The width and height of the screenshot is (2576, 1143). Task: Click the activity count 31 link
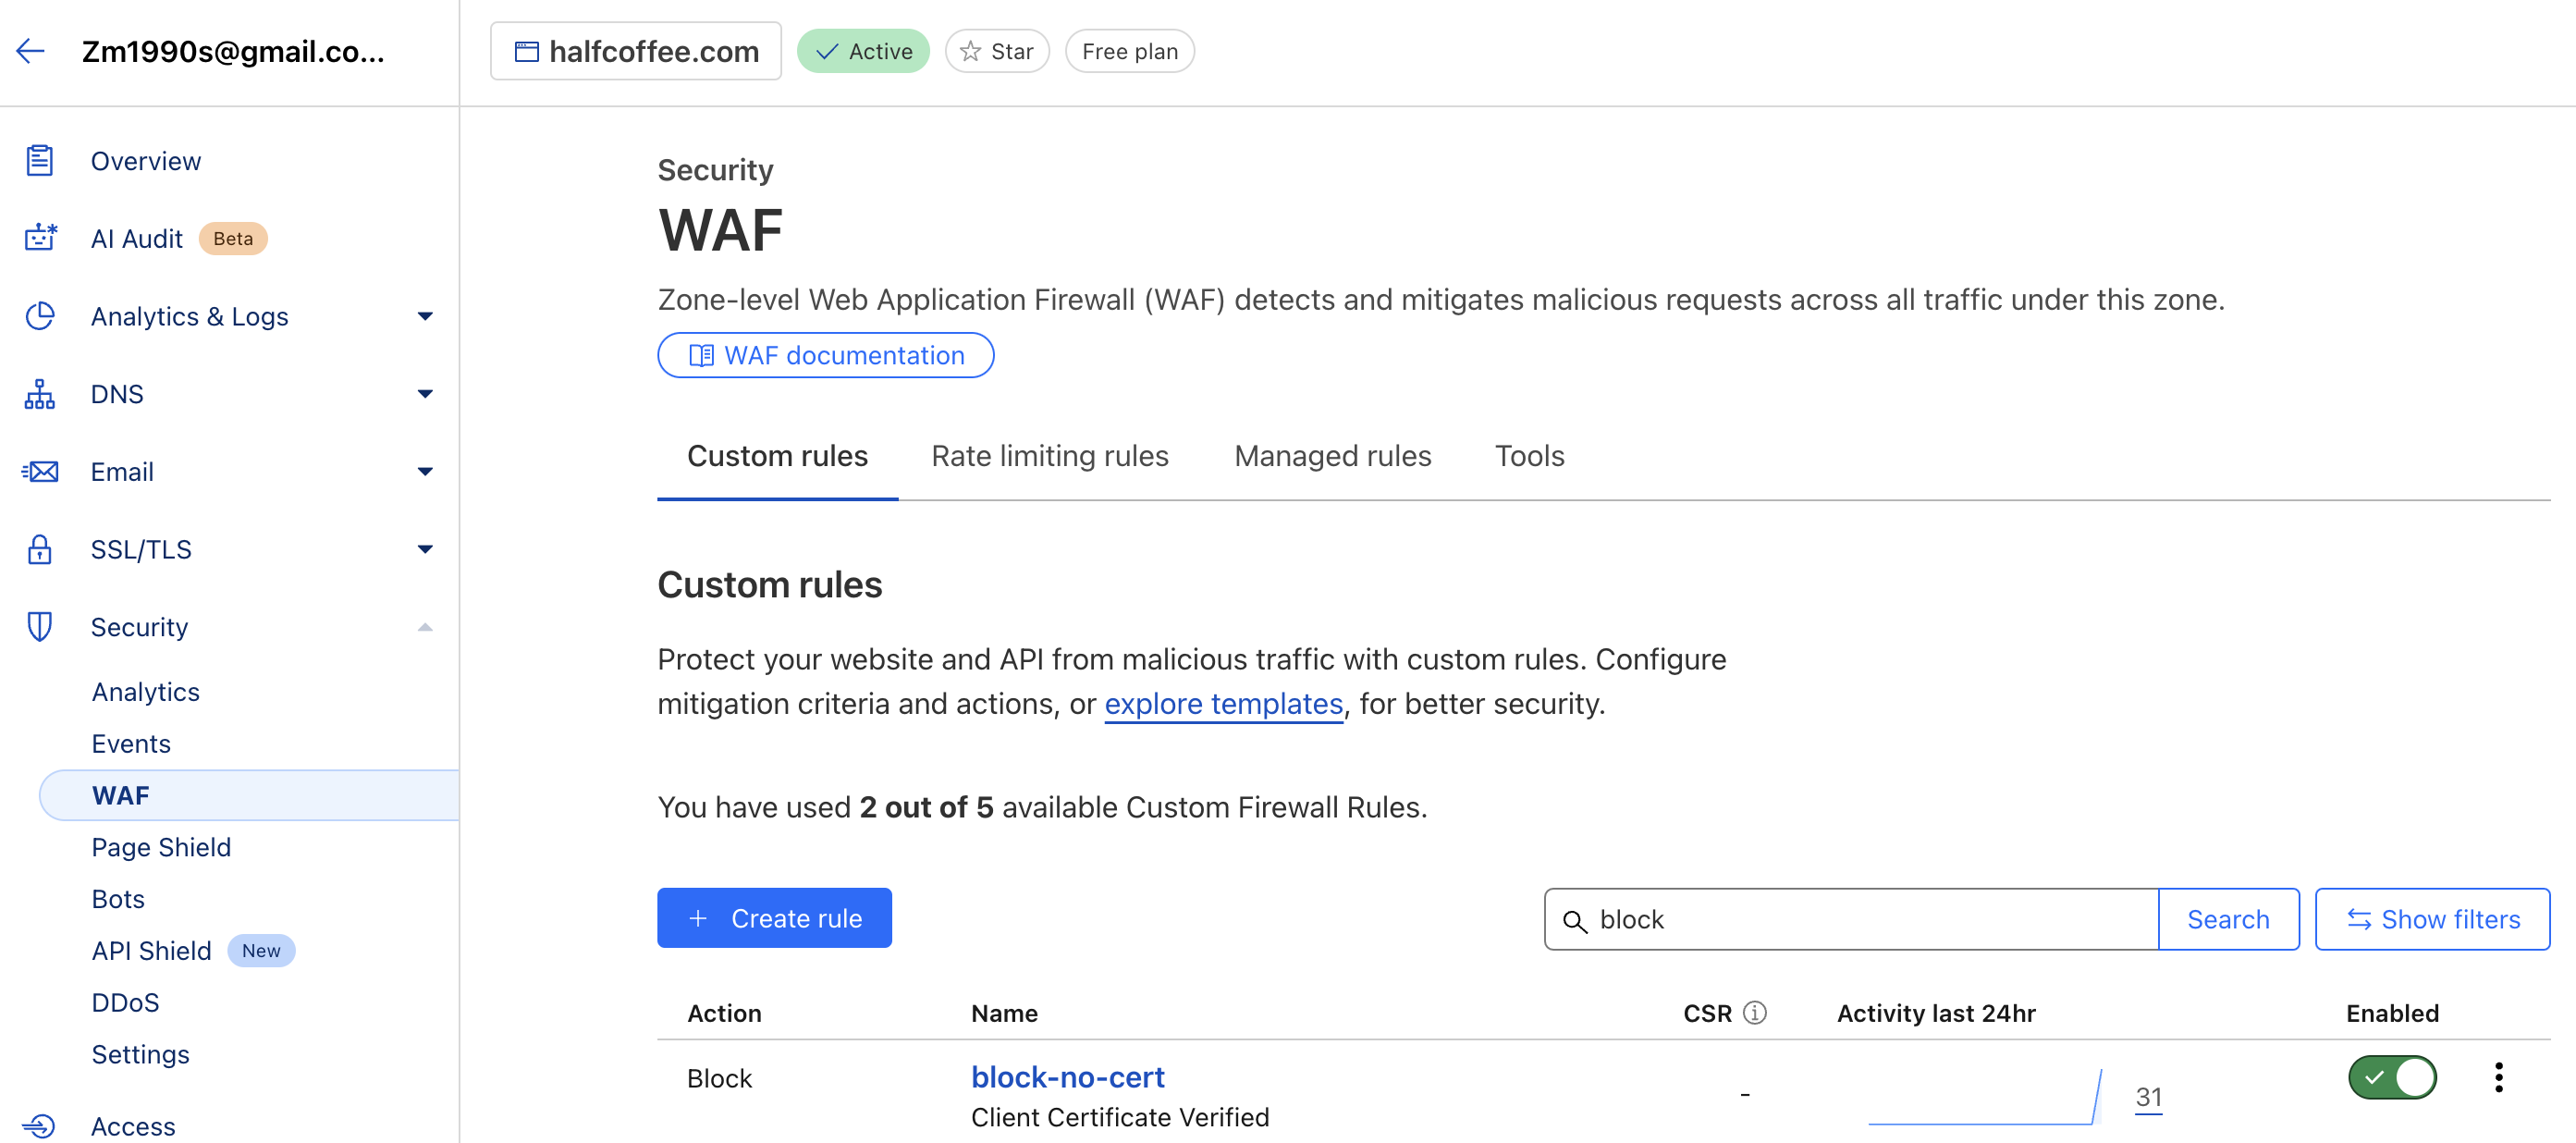click(x=2148, y=1097)
